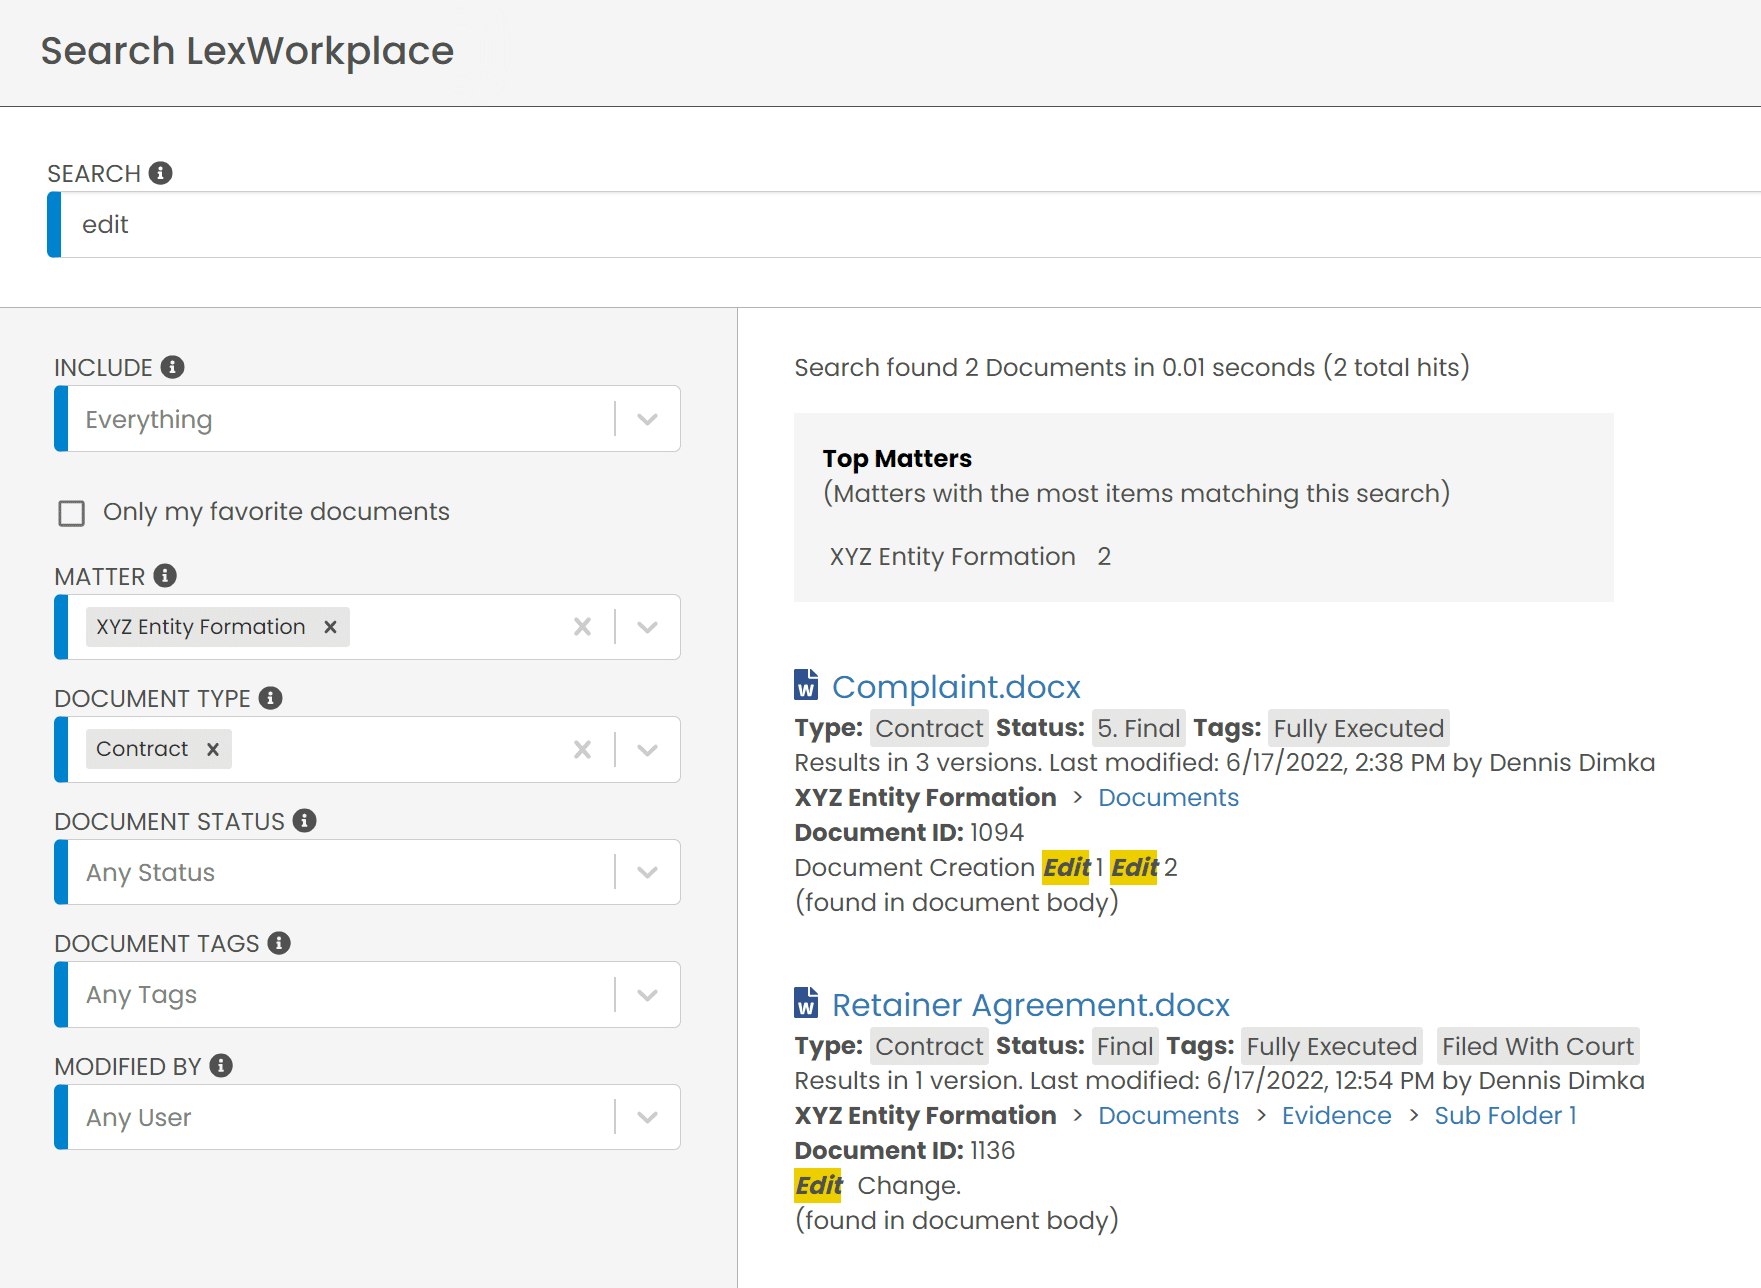Open the Any Status dropdown
The width and height of the screenshot is (1761, 1288).
(x=367, y=872)
